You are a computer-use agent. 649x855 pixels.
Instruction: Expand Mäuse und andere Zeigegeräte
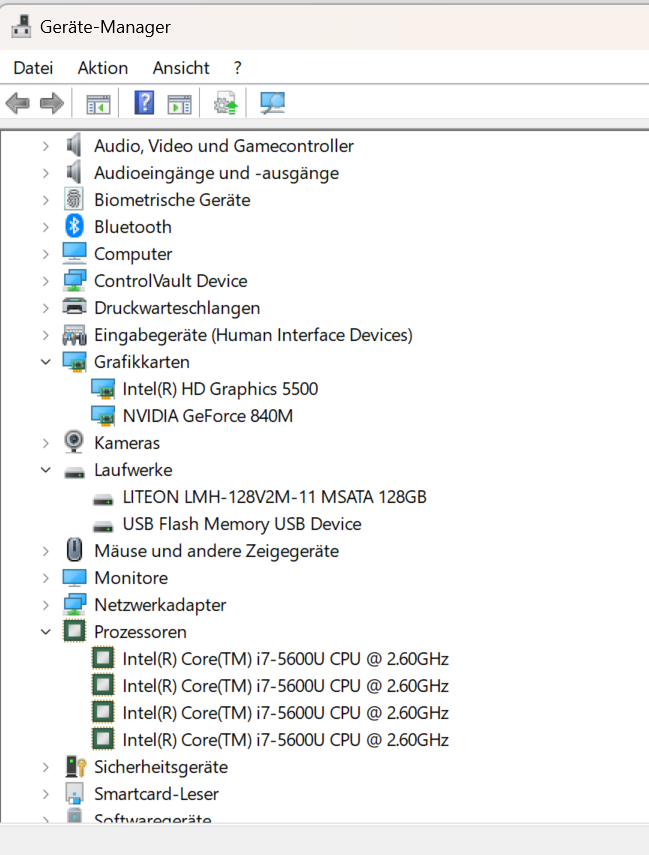(46, 551)
